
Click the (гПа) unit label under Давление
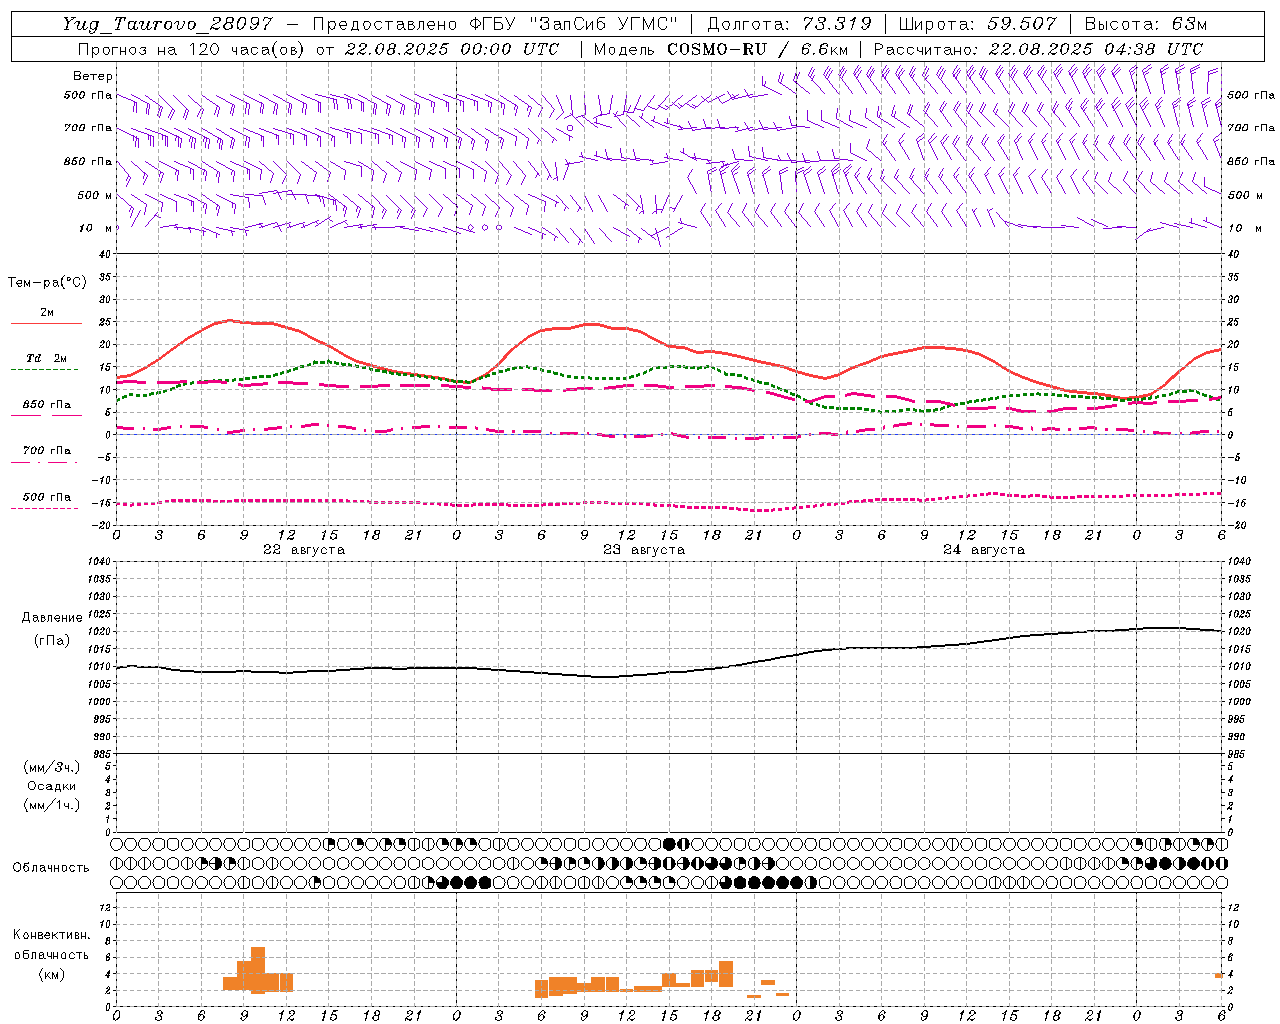pyautogui.click(x=52, y=641)
